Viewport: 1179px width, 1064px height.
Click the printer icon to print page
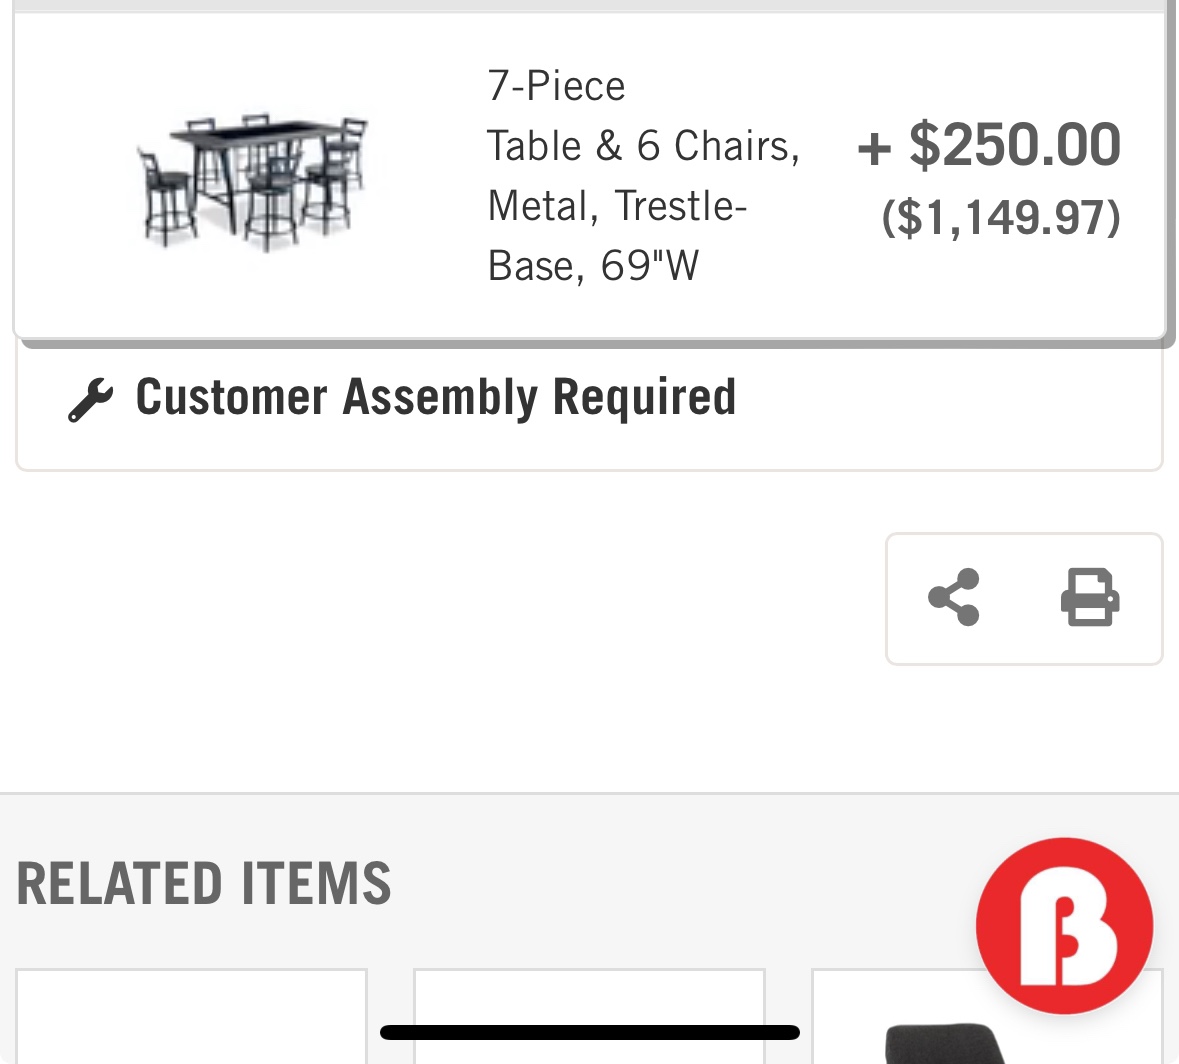pos(1090,598)
